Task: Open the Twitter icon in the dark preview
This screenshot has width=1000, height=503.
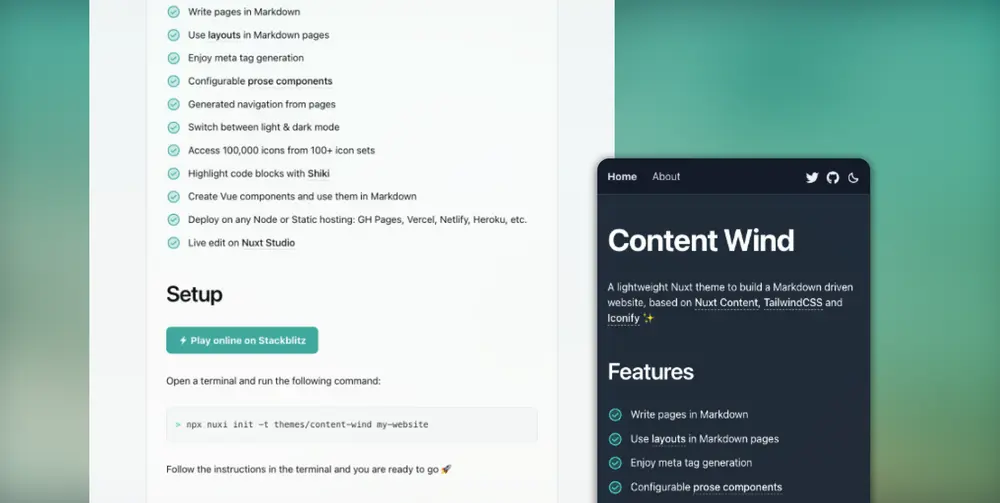Action: [x=811, y=177]
